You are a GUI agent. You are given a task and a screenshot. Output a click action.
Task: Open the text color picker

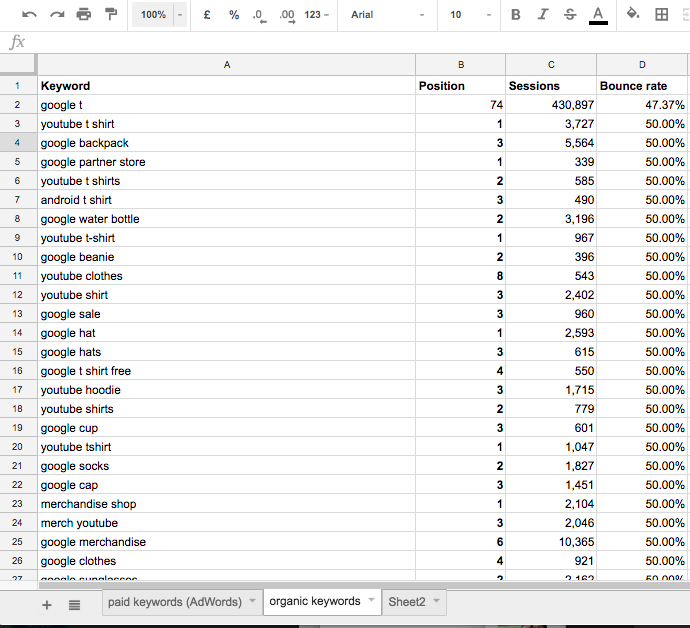[x=598, y=15]
